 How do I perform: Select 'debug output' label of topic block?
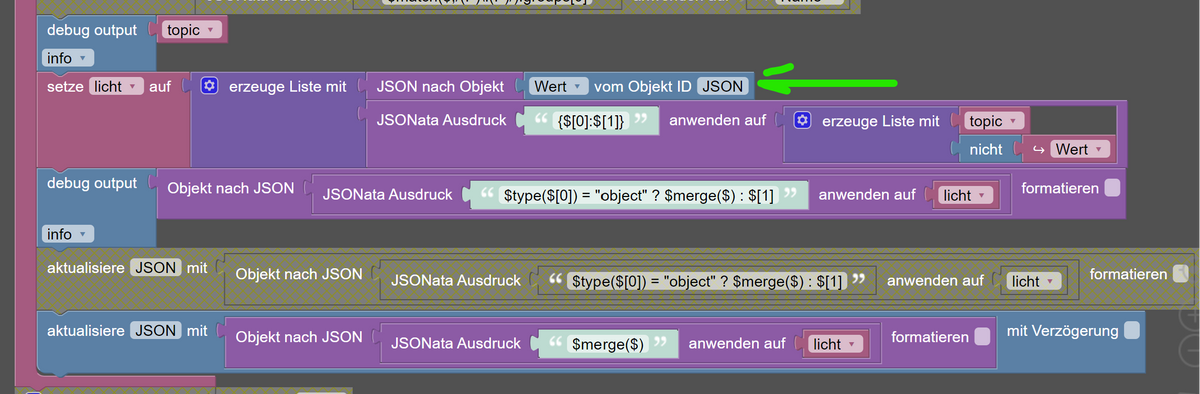[92, 30]
